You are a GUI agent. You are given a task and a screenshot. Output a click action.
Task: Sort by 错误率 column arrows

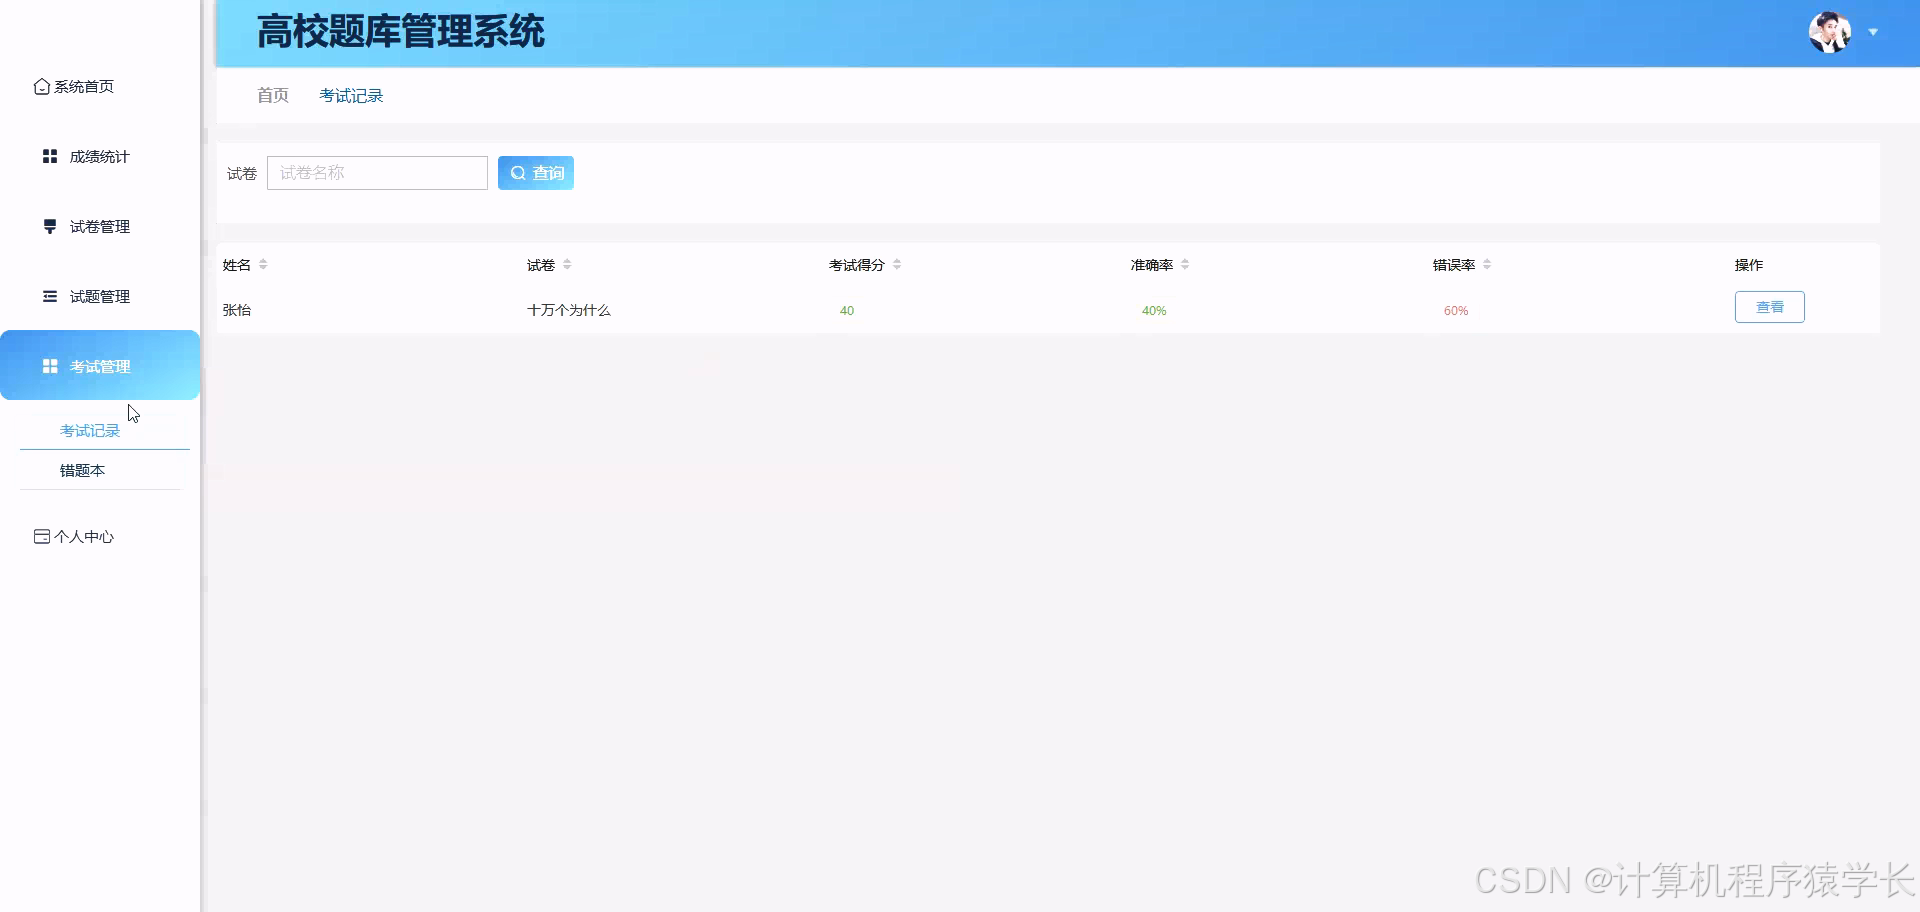(1487, 265)
